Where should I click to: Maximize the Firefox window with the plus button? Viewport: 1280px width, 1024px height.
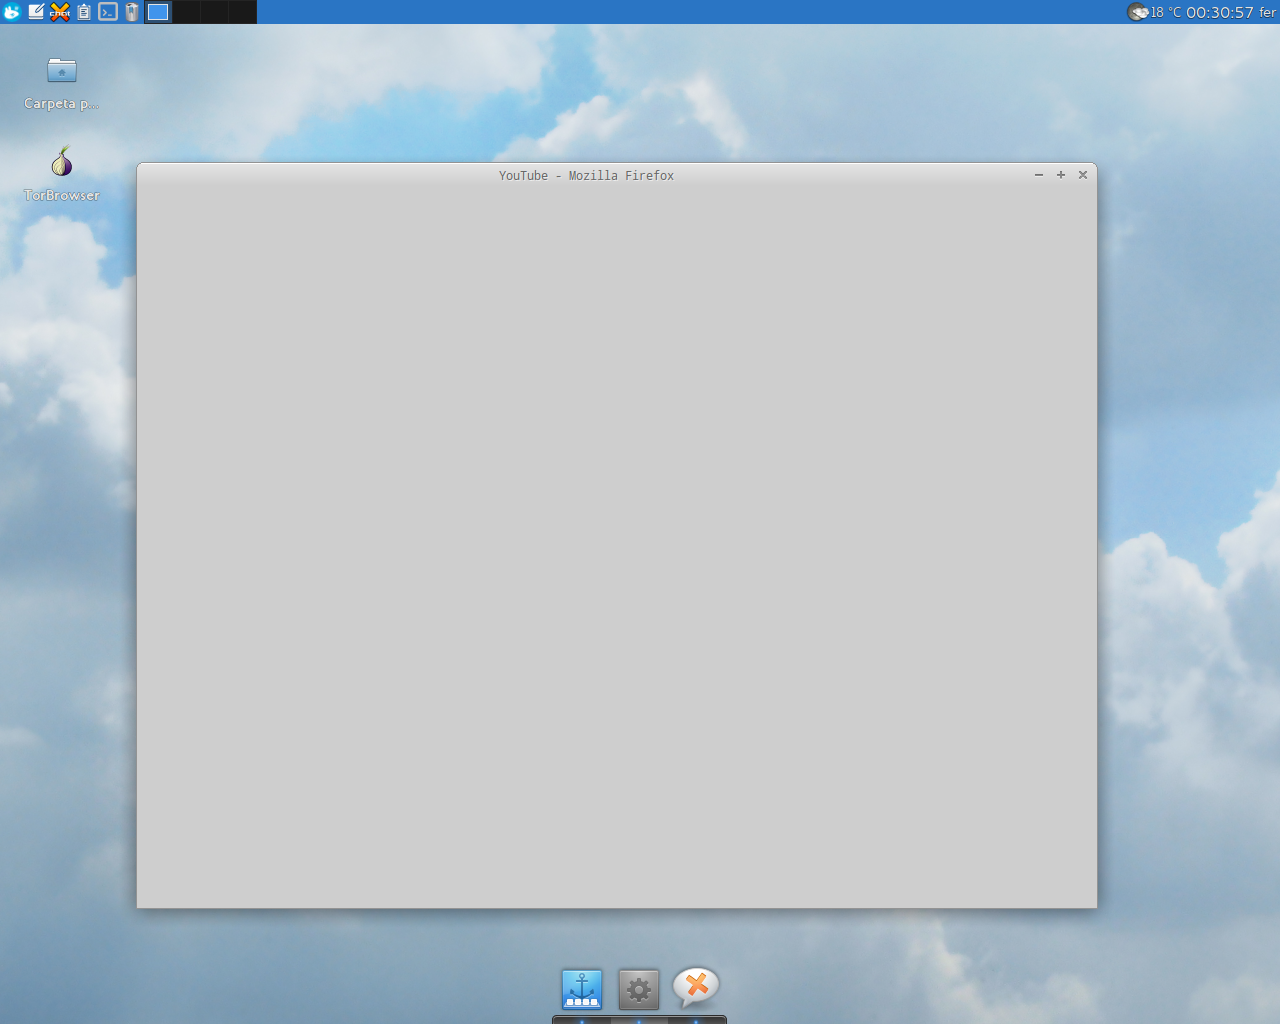click(1061, 175)
